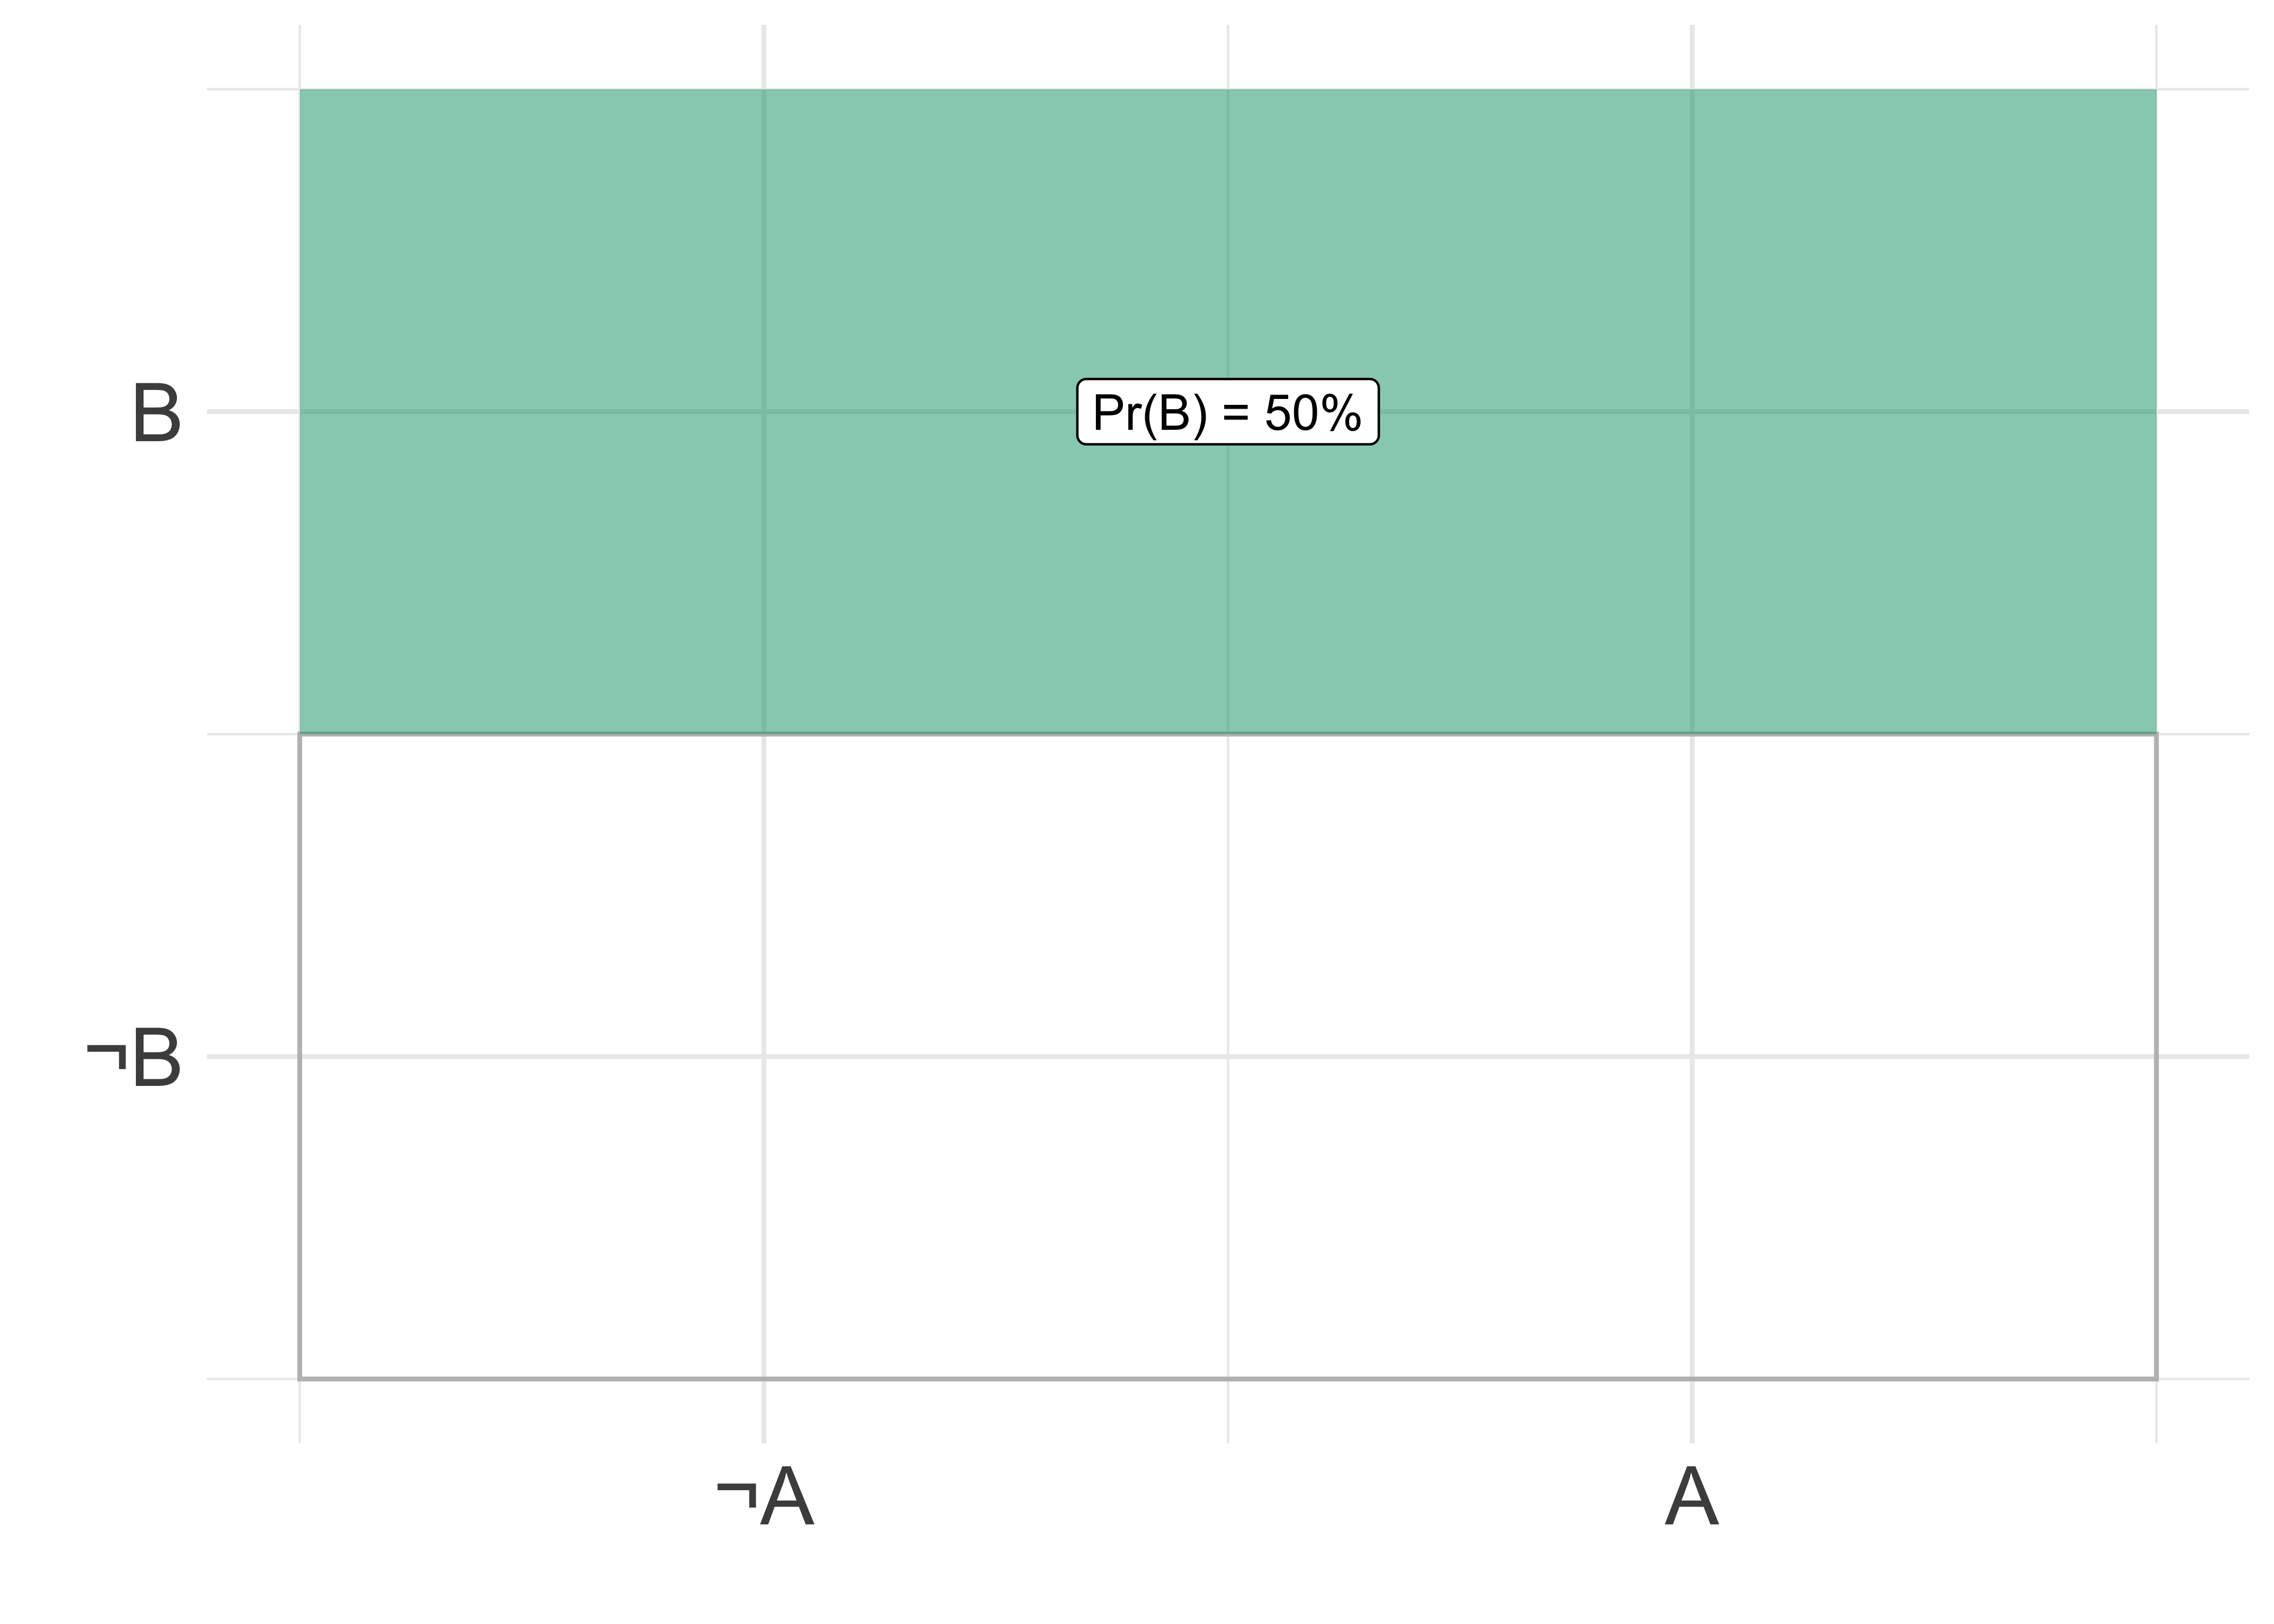Click the A label on the x-axis

tap(1691, 1497)
